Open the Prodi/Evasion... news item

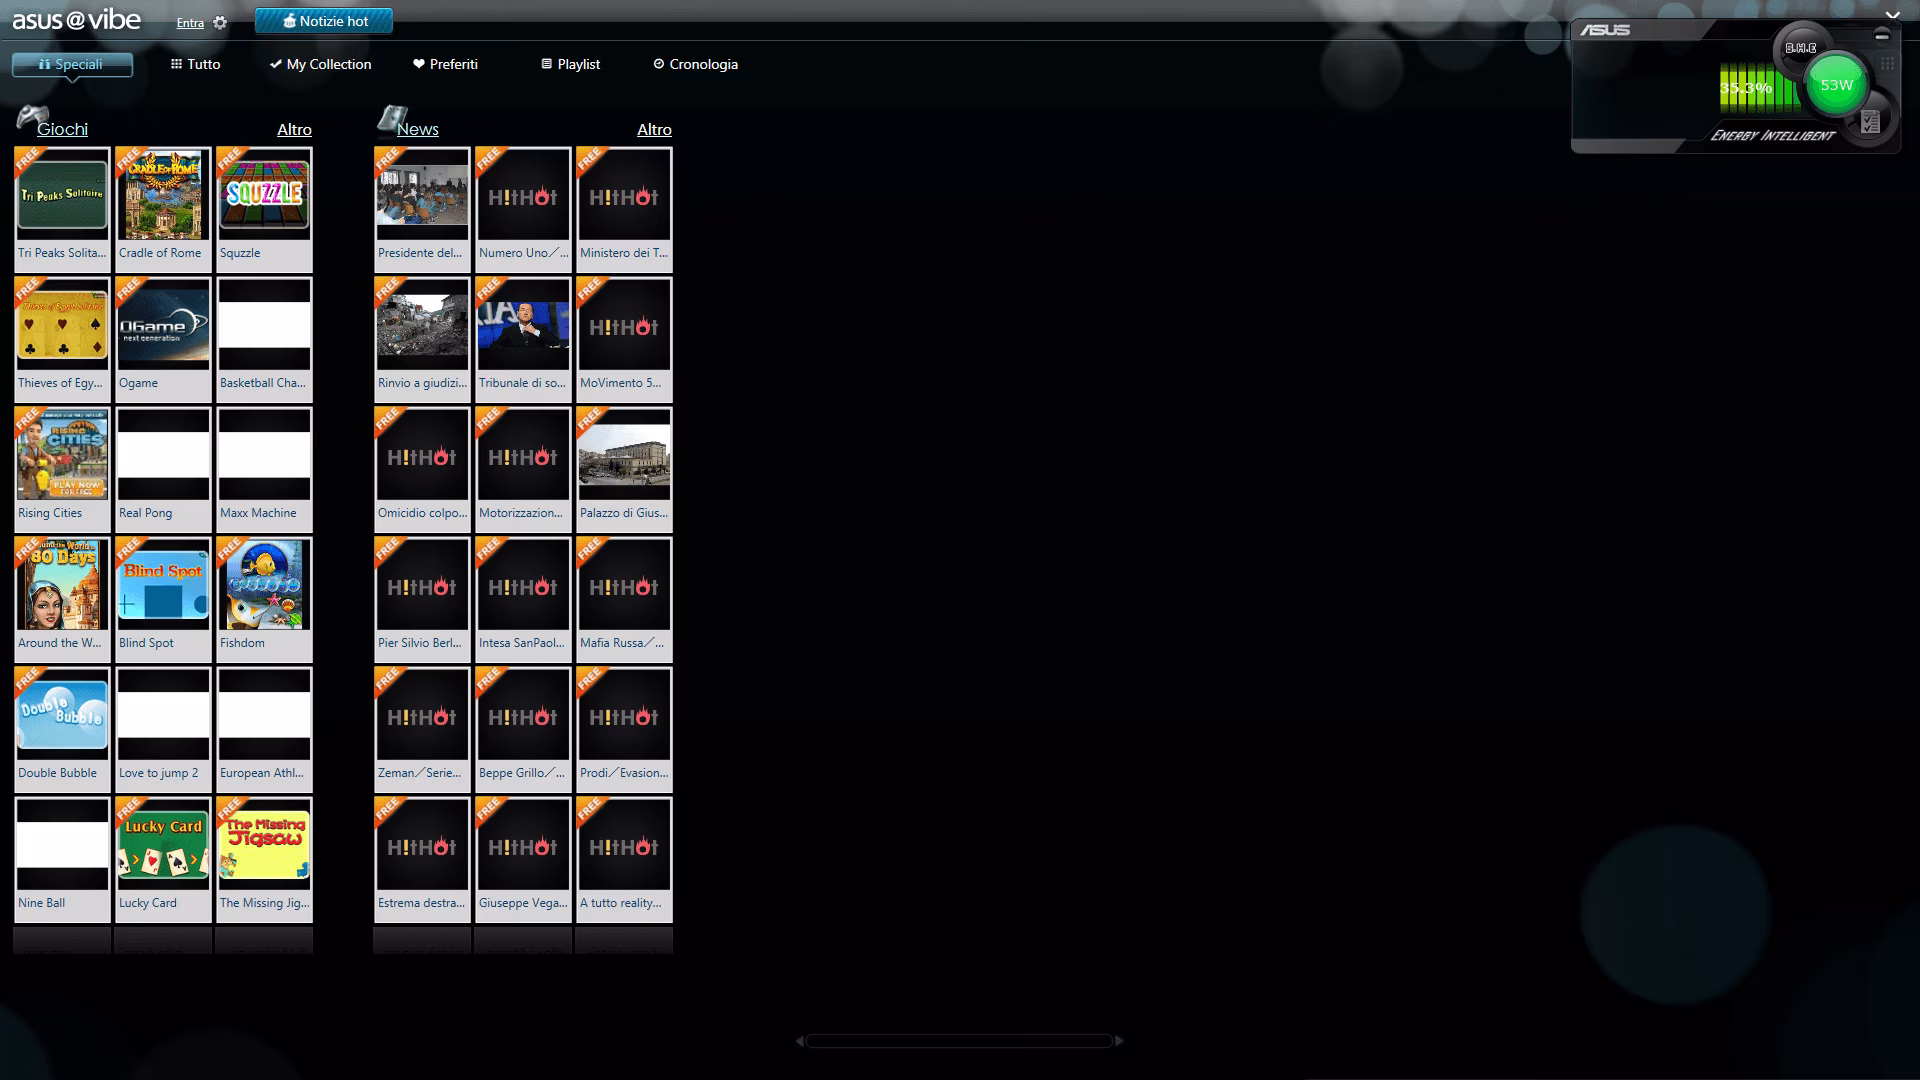point(624,730)
